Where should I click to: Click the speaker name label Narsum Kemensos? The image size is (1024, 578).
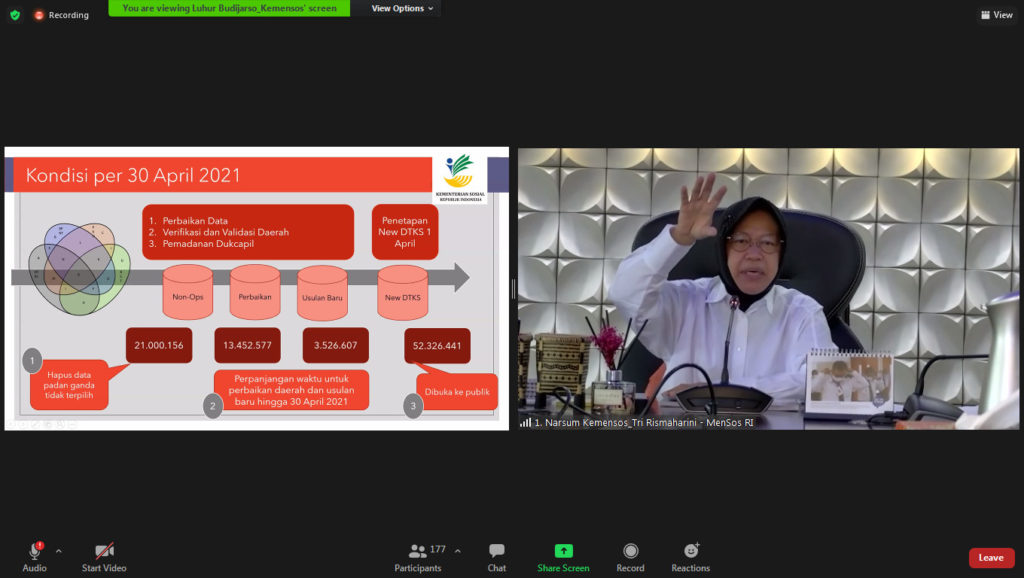644,423
